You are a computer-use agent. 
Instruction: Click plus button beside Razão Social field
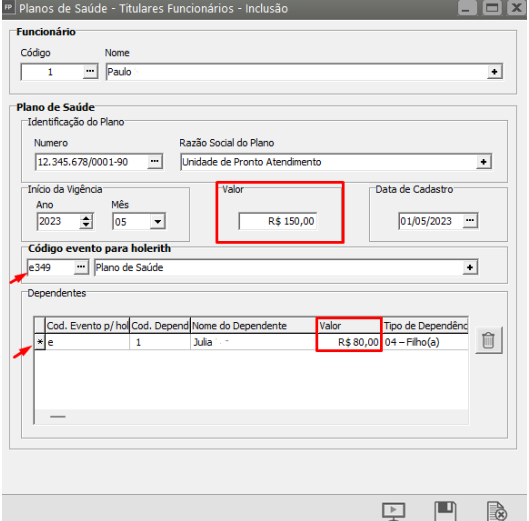pyautogui.click(x=483, y=162)
